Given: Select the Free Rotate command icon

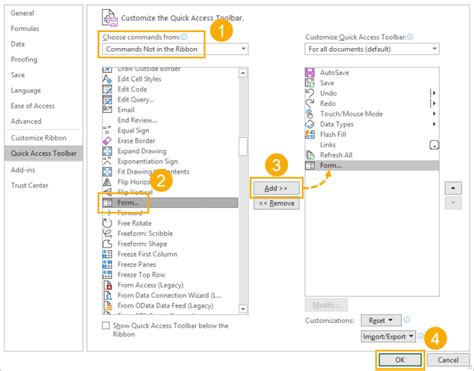Looking at the screenshot, I should point(107,223).
